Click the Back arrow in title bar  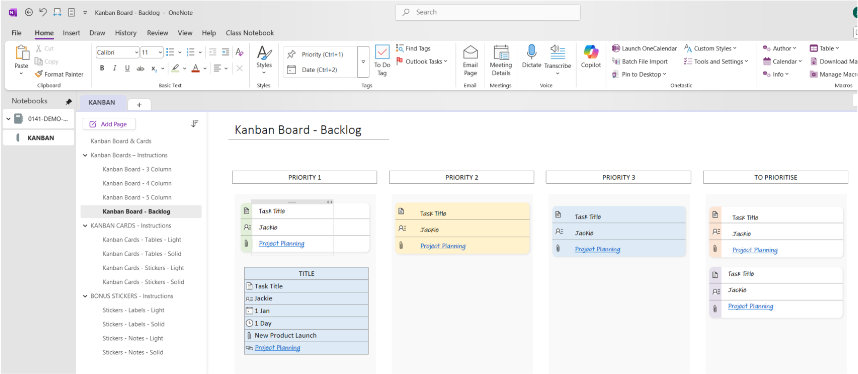[x=29, y=12]
